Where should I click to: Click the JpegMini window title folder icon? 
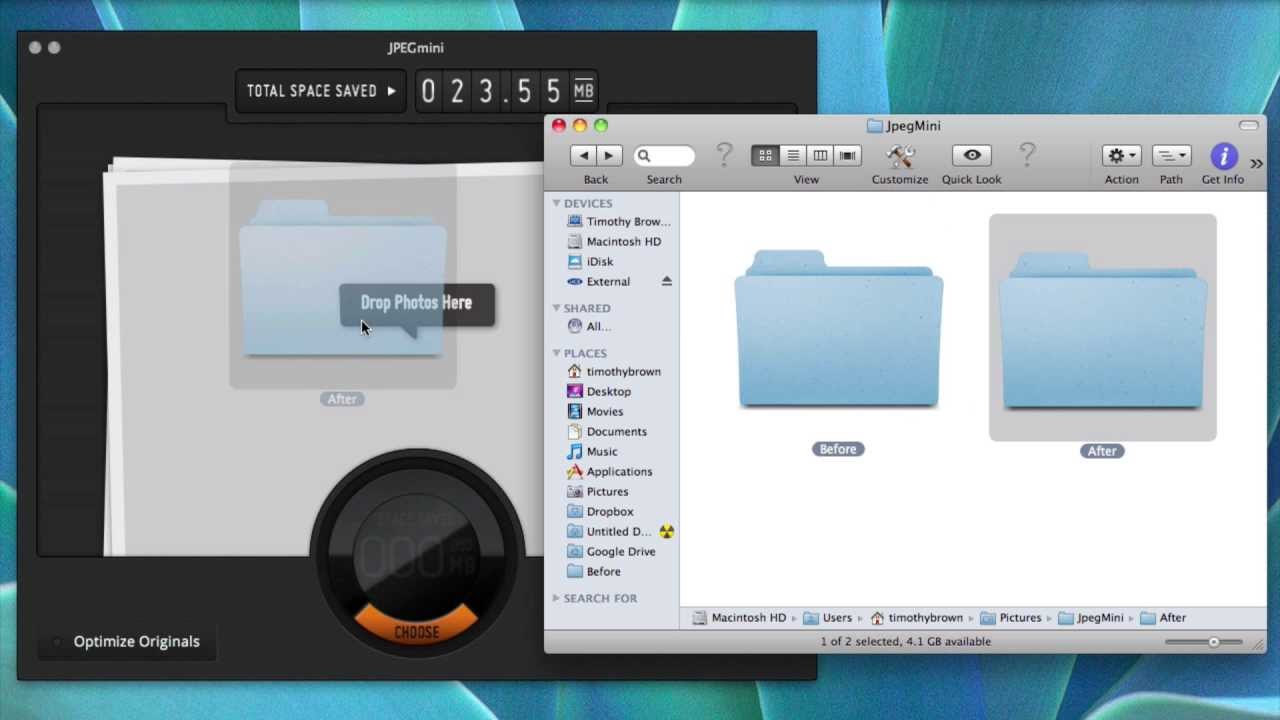pos(875,126)
